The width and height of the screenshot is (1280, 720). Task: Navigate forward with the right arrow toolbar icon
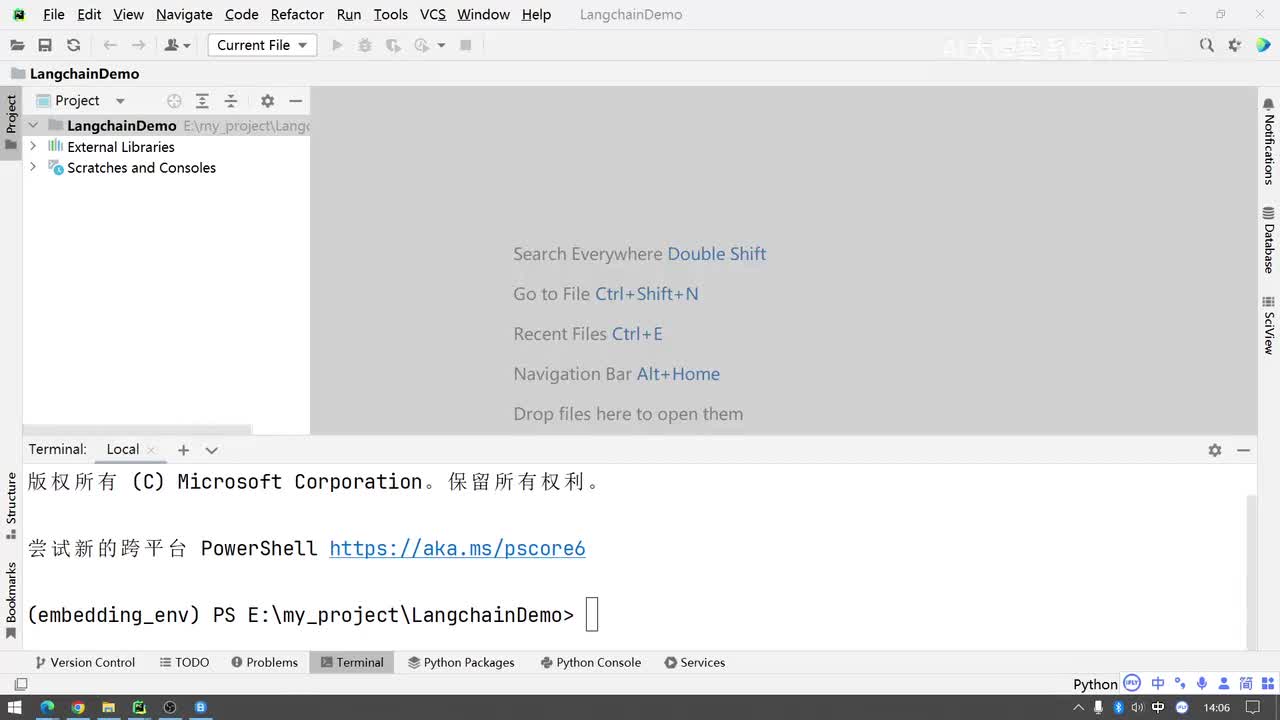click(139, 45)
